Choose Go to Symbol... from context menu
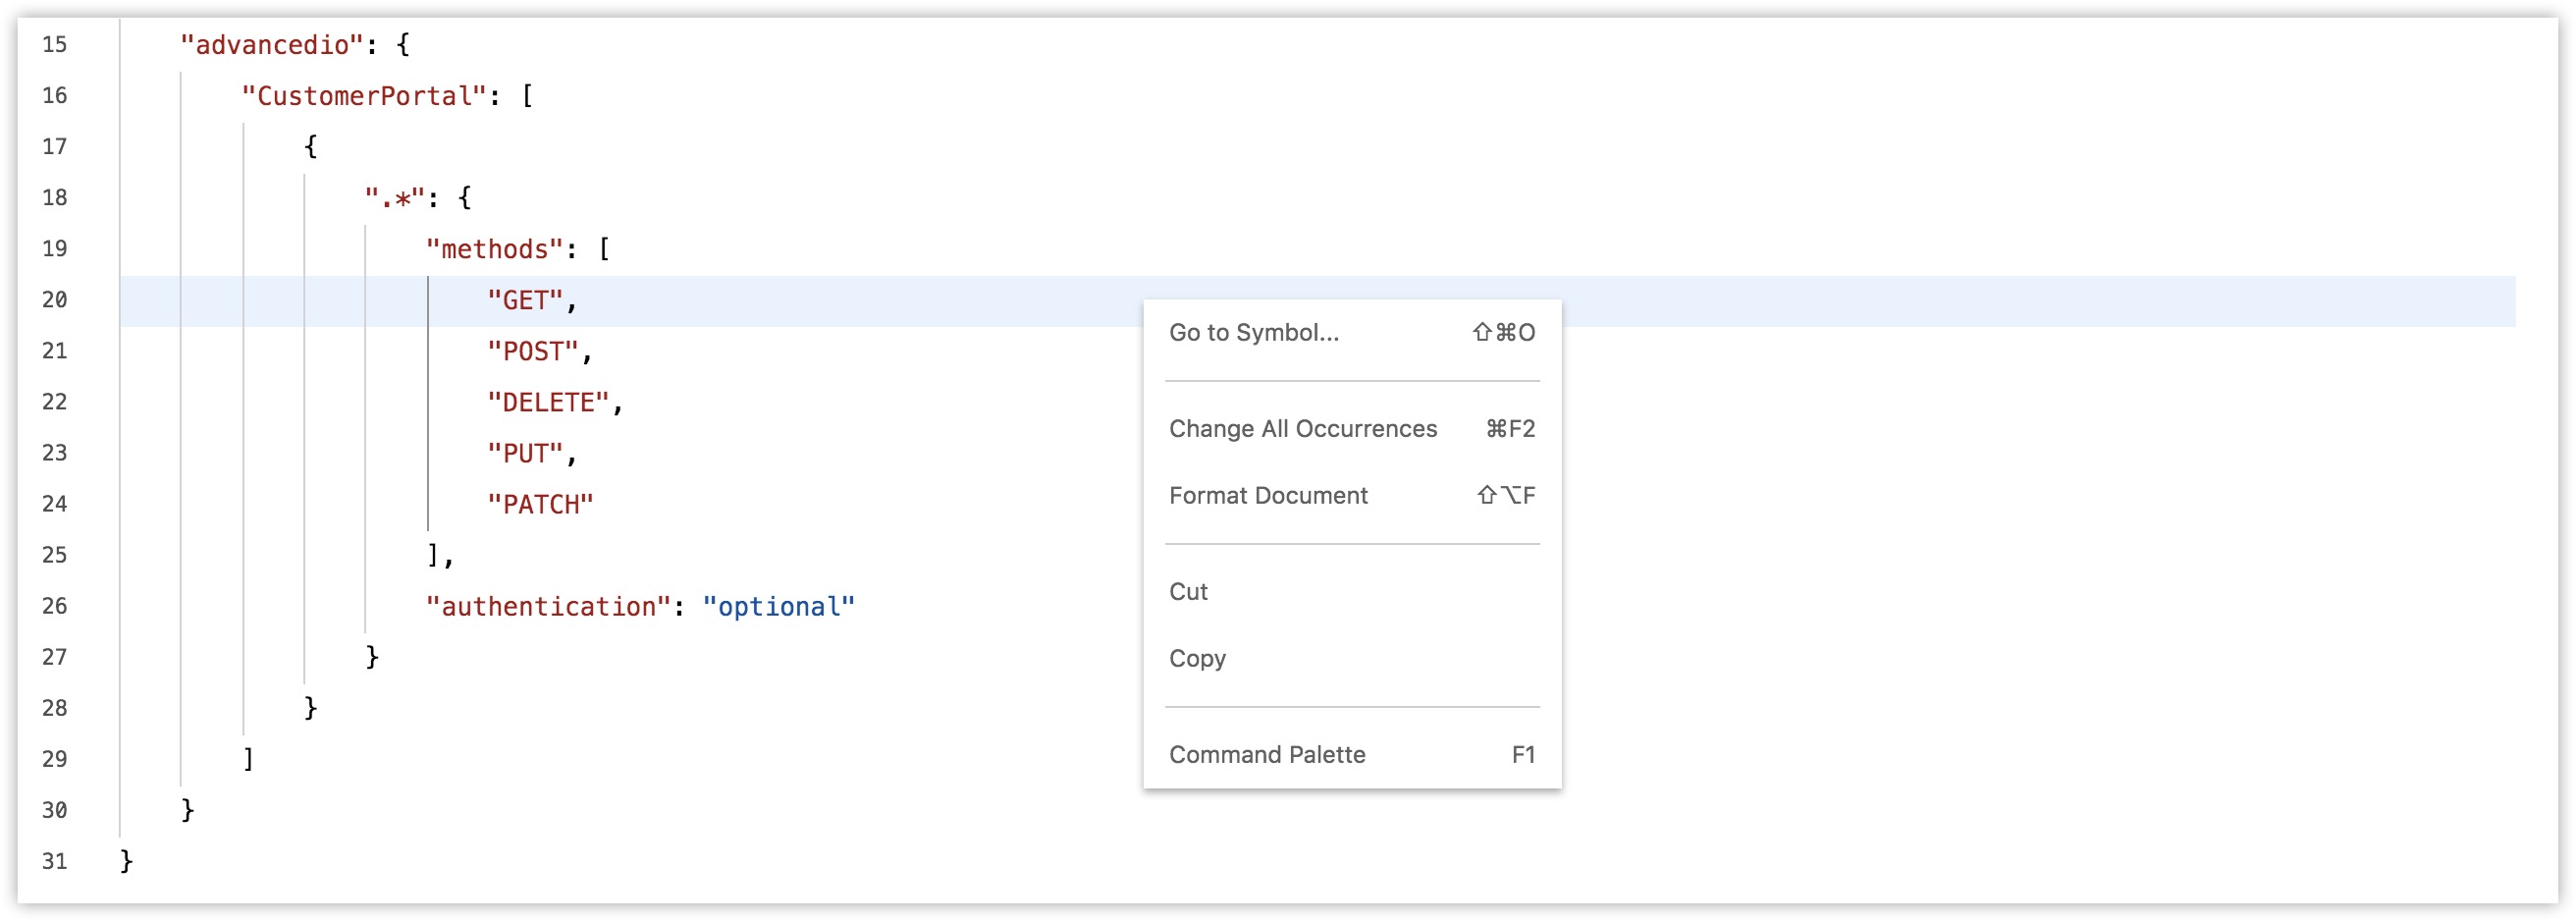The height and width of the screenshot is (921, 2576). pos(1352,333)
